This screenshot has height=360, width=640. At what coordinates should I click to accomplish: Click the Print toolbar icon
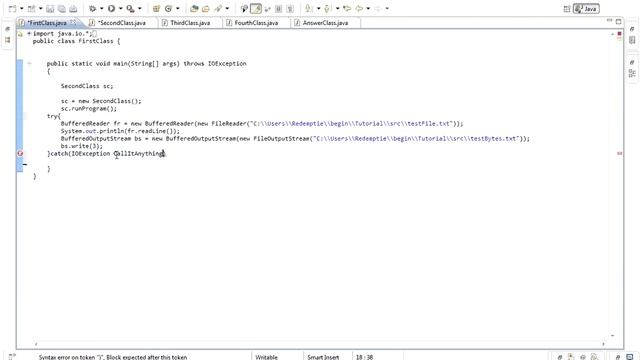pos(73,9)
